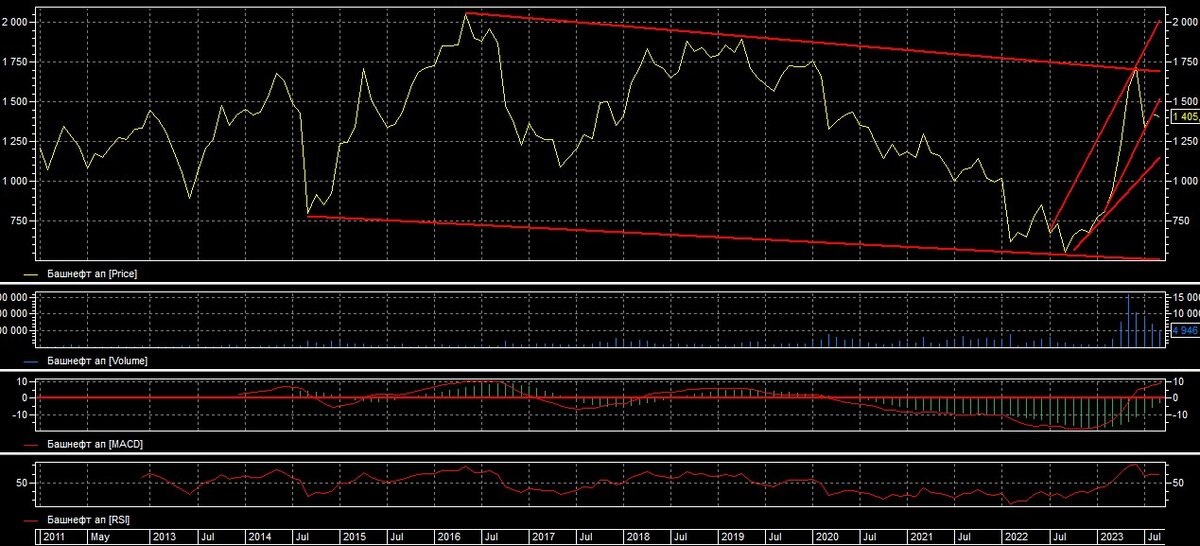Select 2013 on the time axis

point(163,538)
